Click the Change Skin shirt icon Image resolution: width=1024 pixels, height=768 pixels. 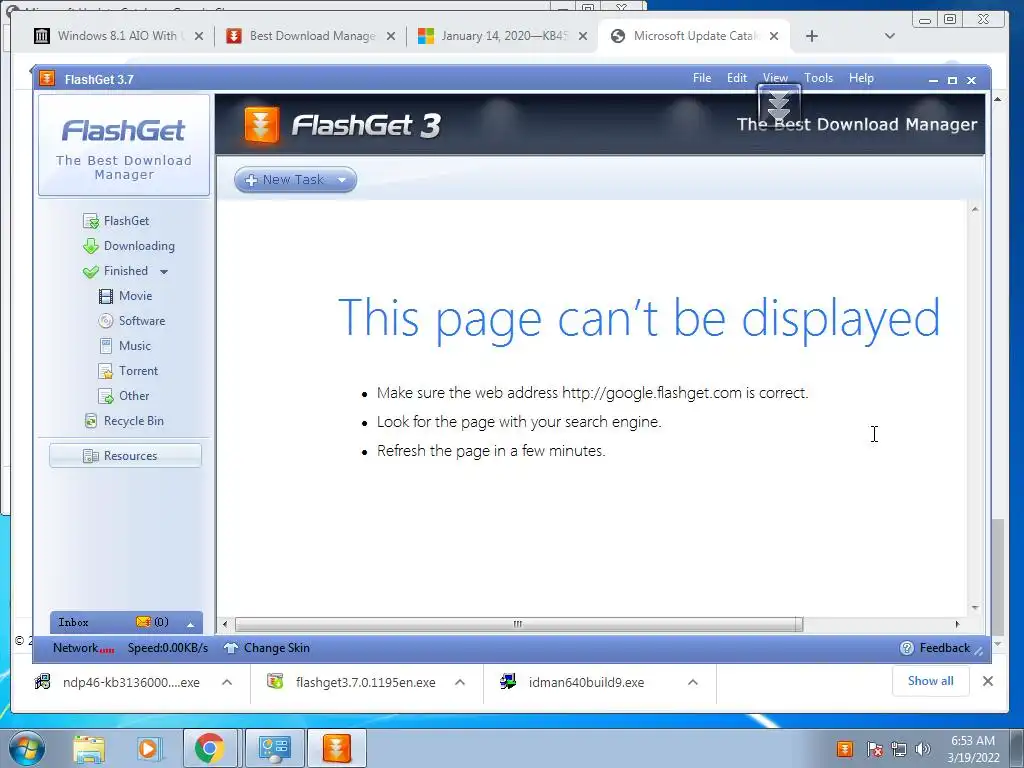(231, 648)
